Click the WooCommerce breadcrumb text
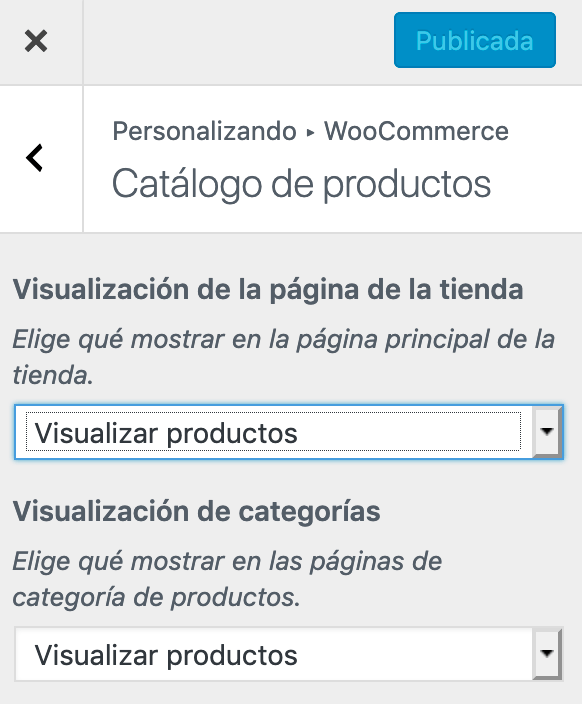The width and height of the screenshot is (582, 704). click(x=416, y=131)
